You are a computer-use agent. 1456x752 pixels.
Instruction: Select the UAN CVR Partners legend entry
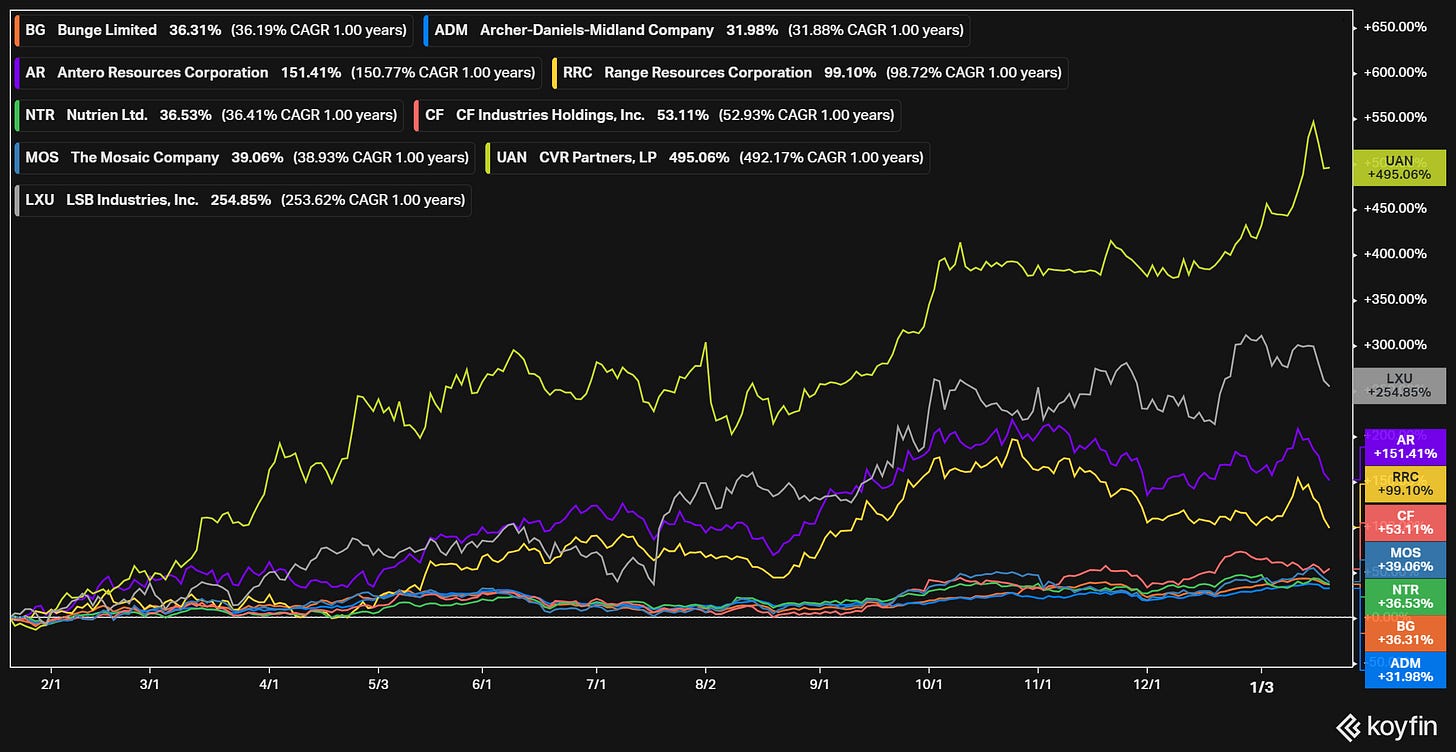point(707,157)
